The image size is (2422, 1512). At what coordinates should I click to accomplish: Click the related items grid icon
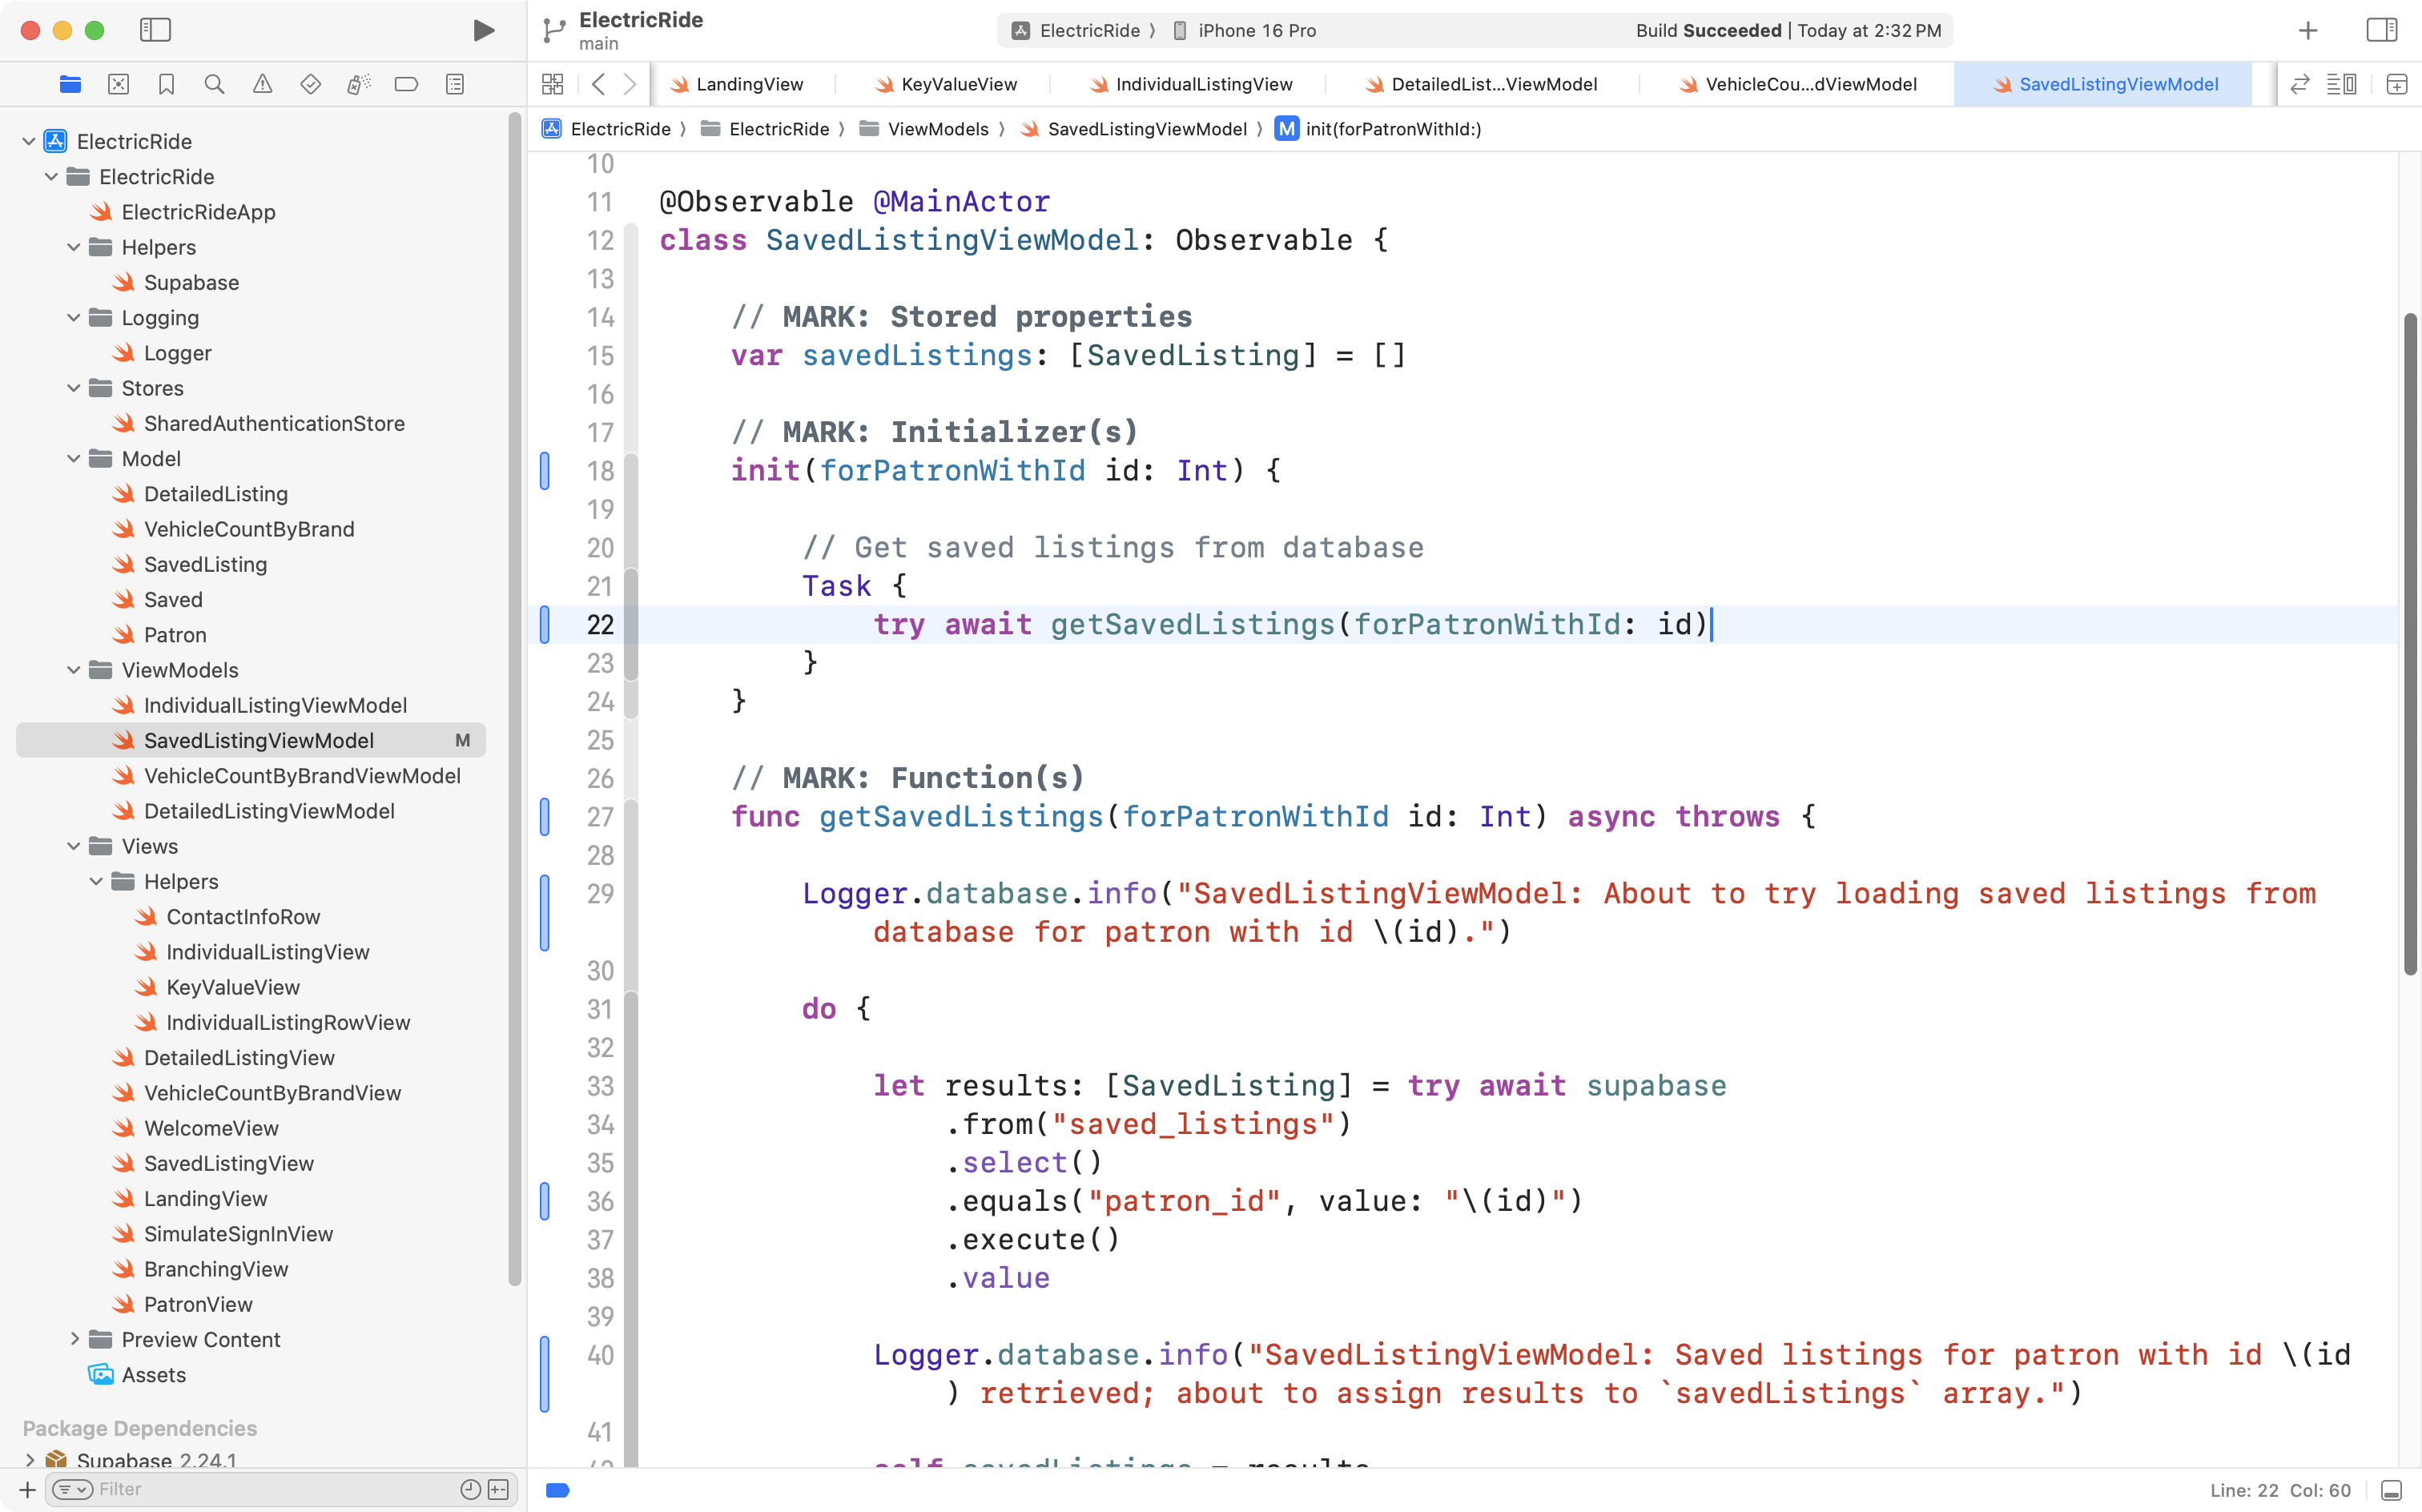tap(552, 85)
